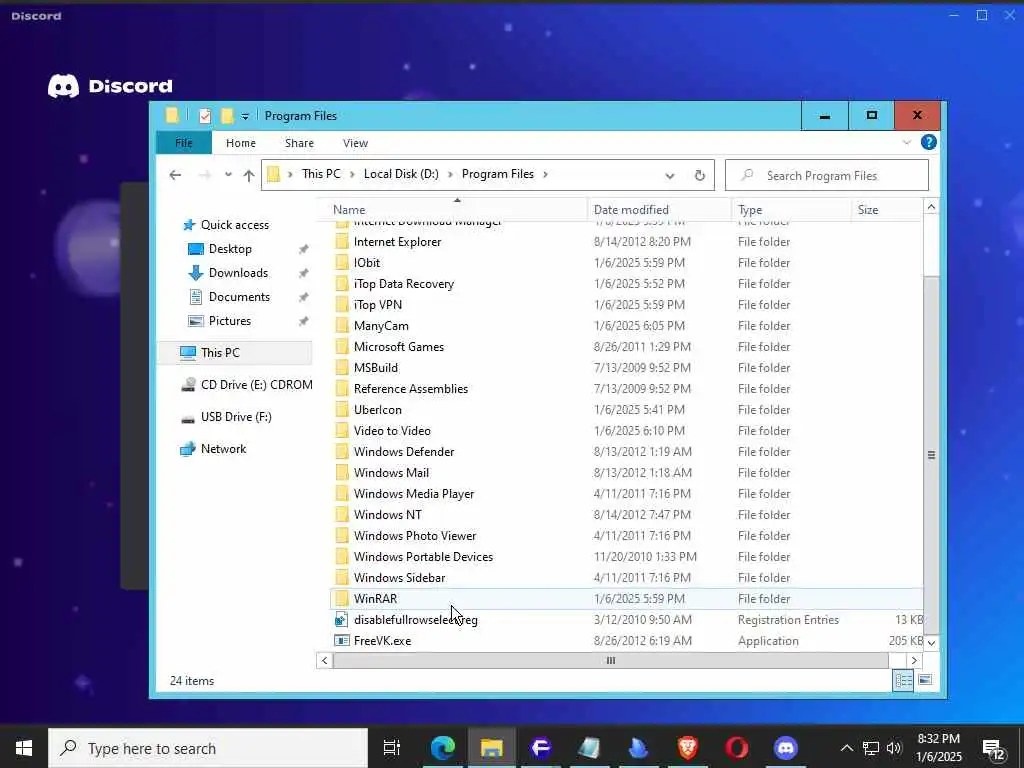Select the disablefullrowselect registry file icon

coord(342,620)
